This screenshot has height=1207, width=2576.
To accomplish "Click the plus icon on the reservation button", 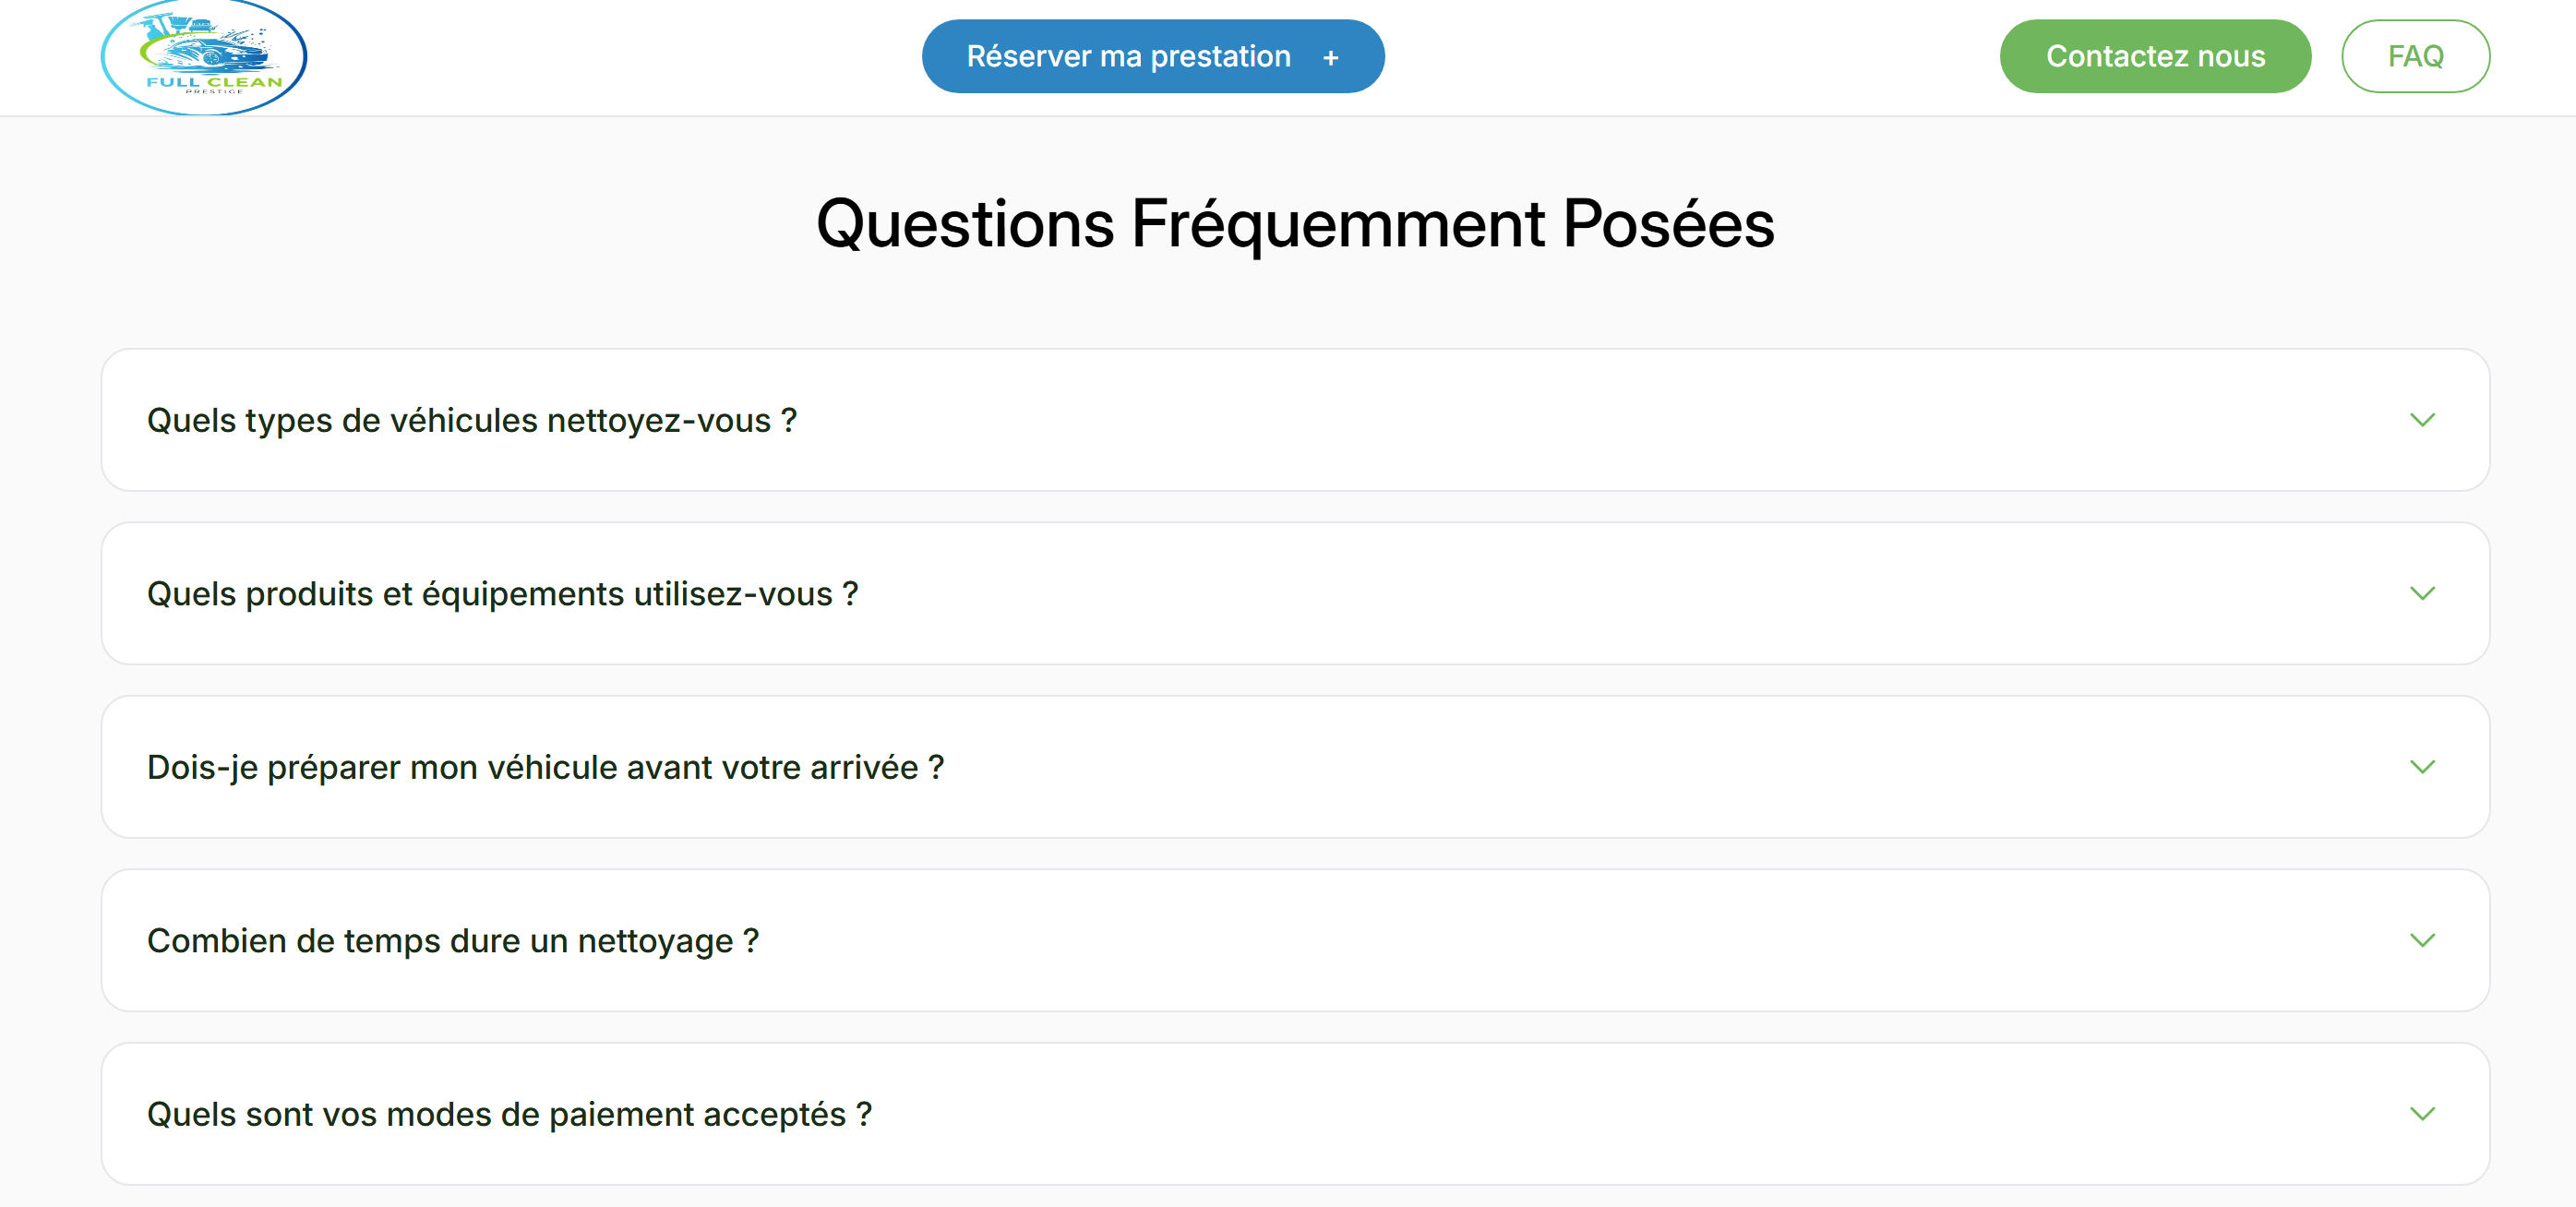I will click(1330, 58).
